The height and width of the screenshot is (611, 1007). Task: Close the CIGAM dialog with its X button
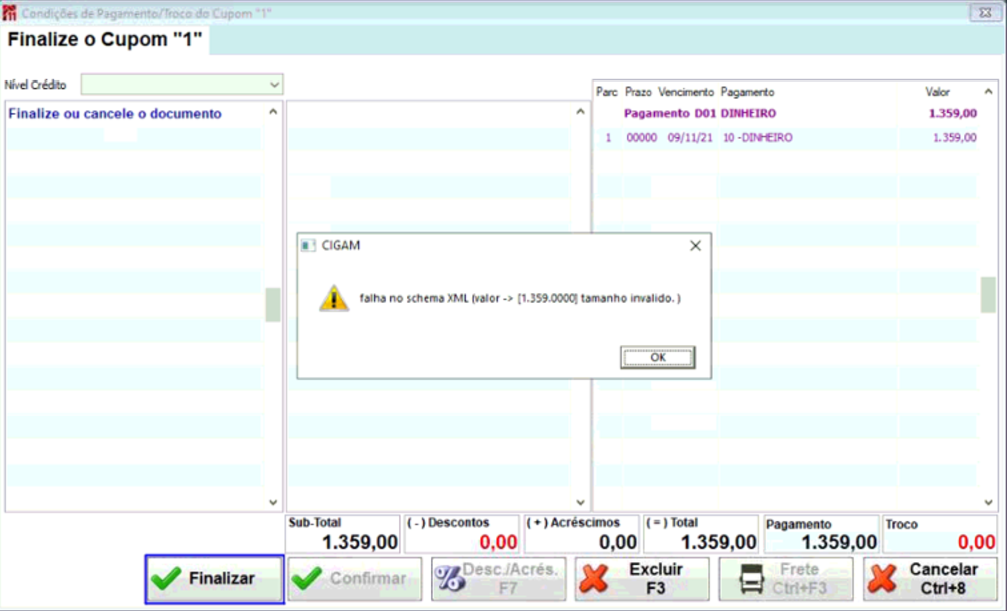[x=696, y=245]
